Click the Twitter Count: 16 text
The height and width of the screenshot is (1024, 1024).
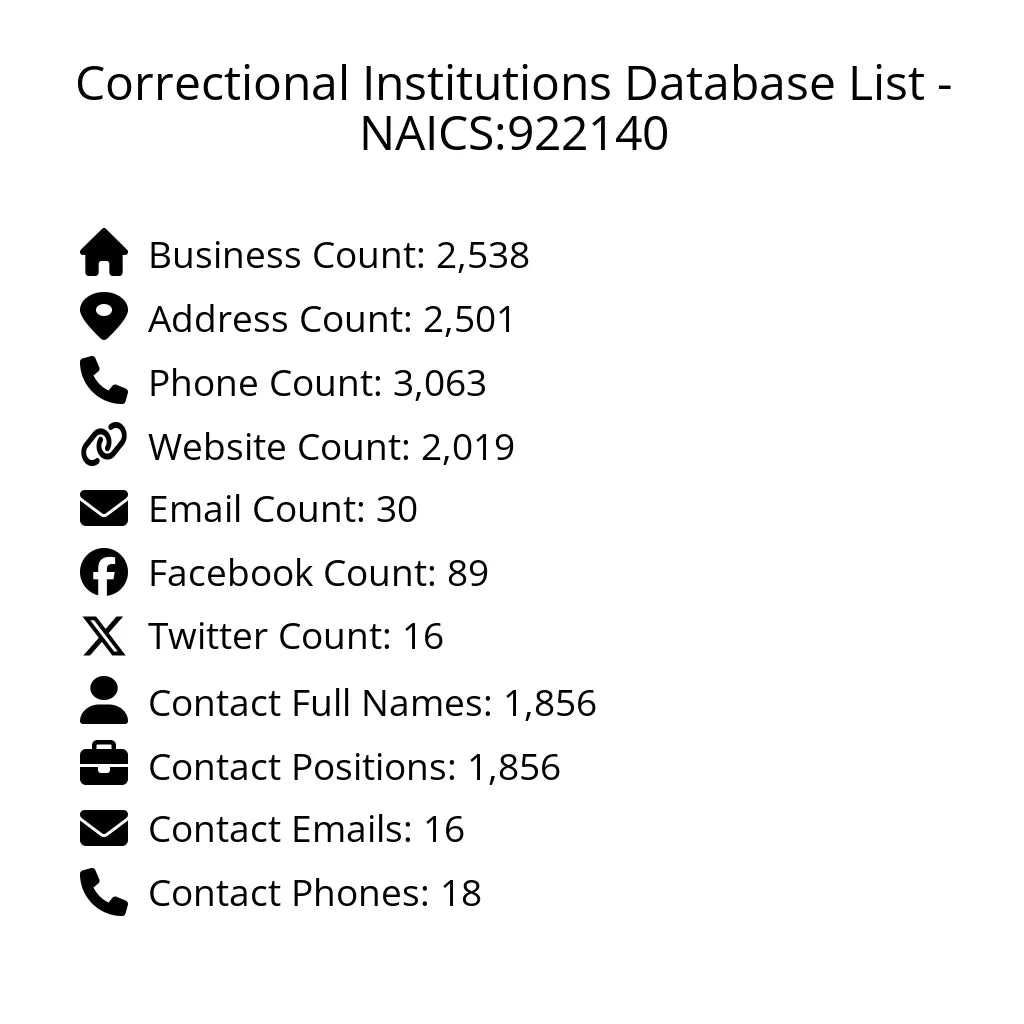tap(295, 637)
